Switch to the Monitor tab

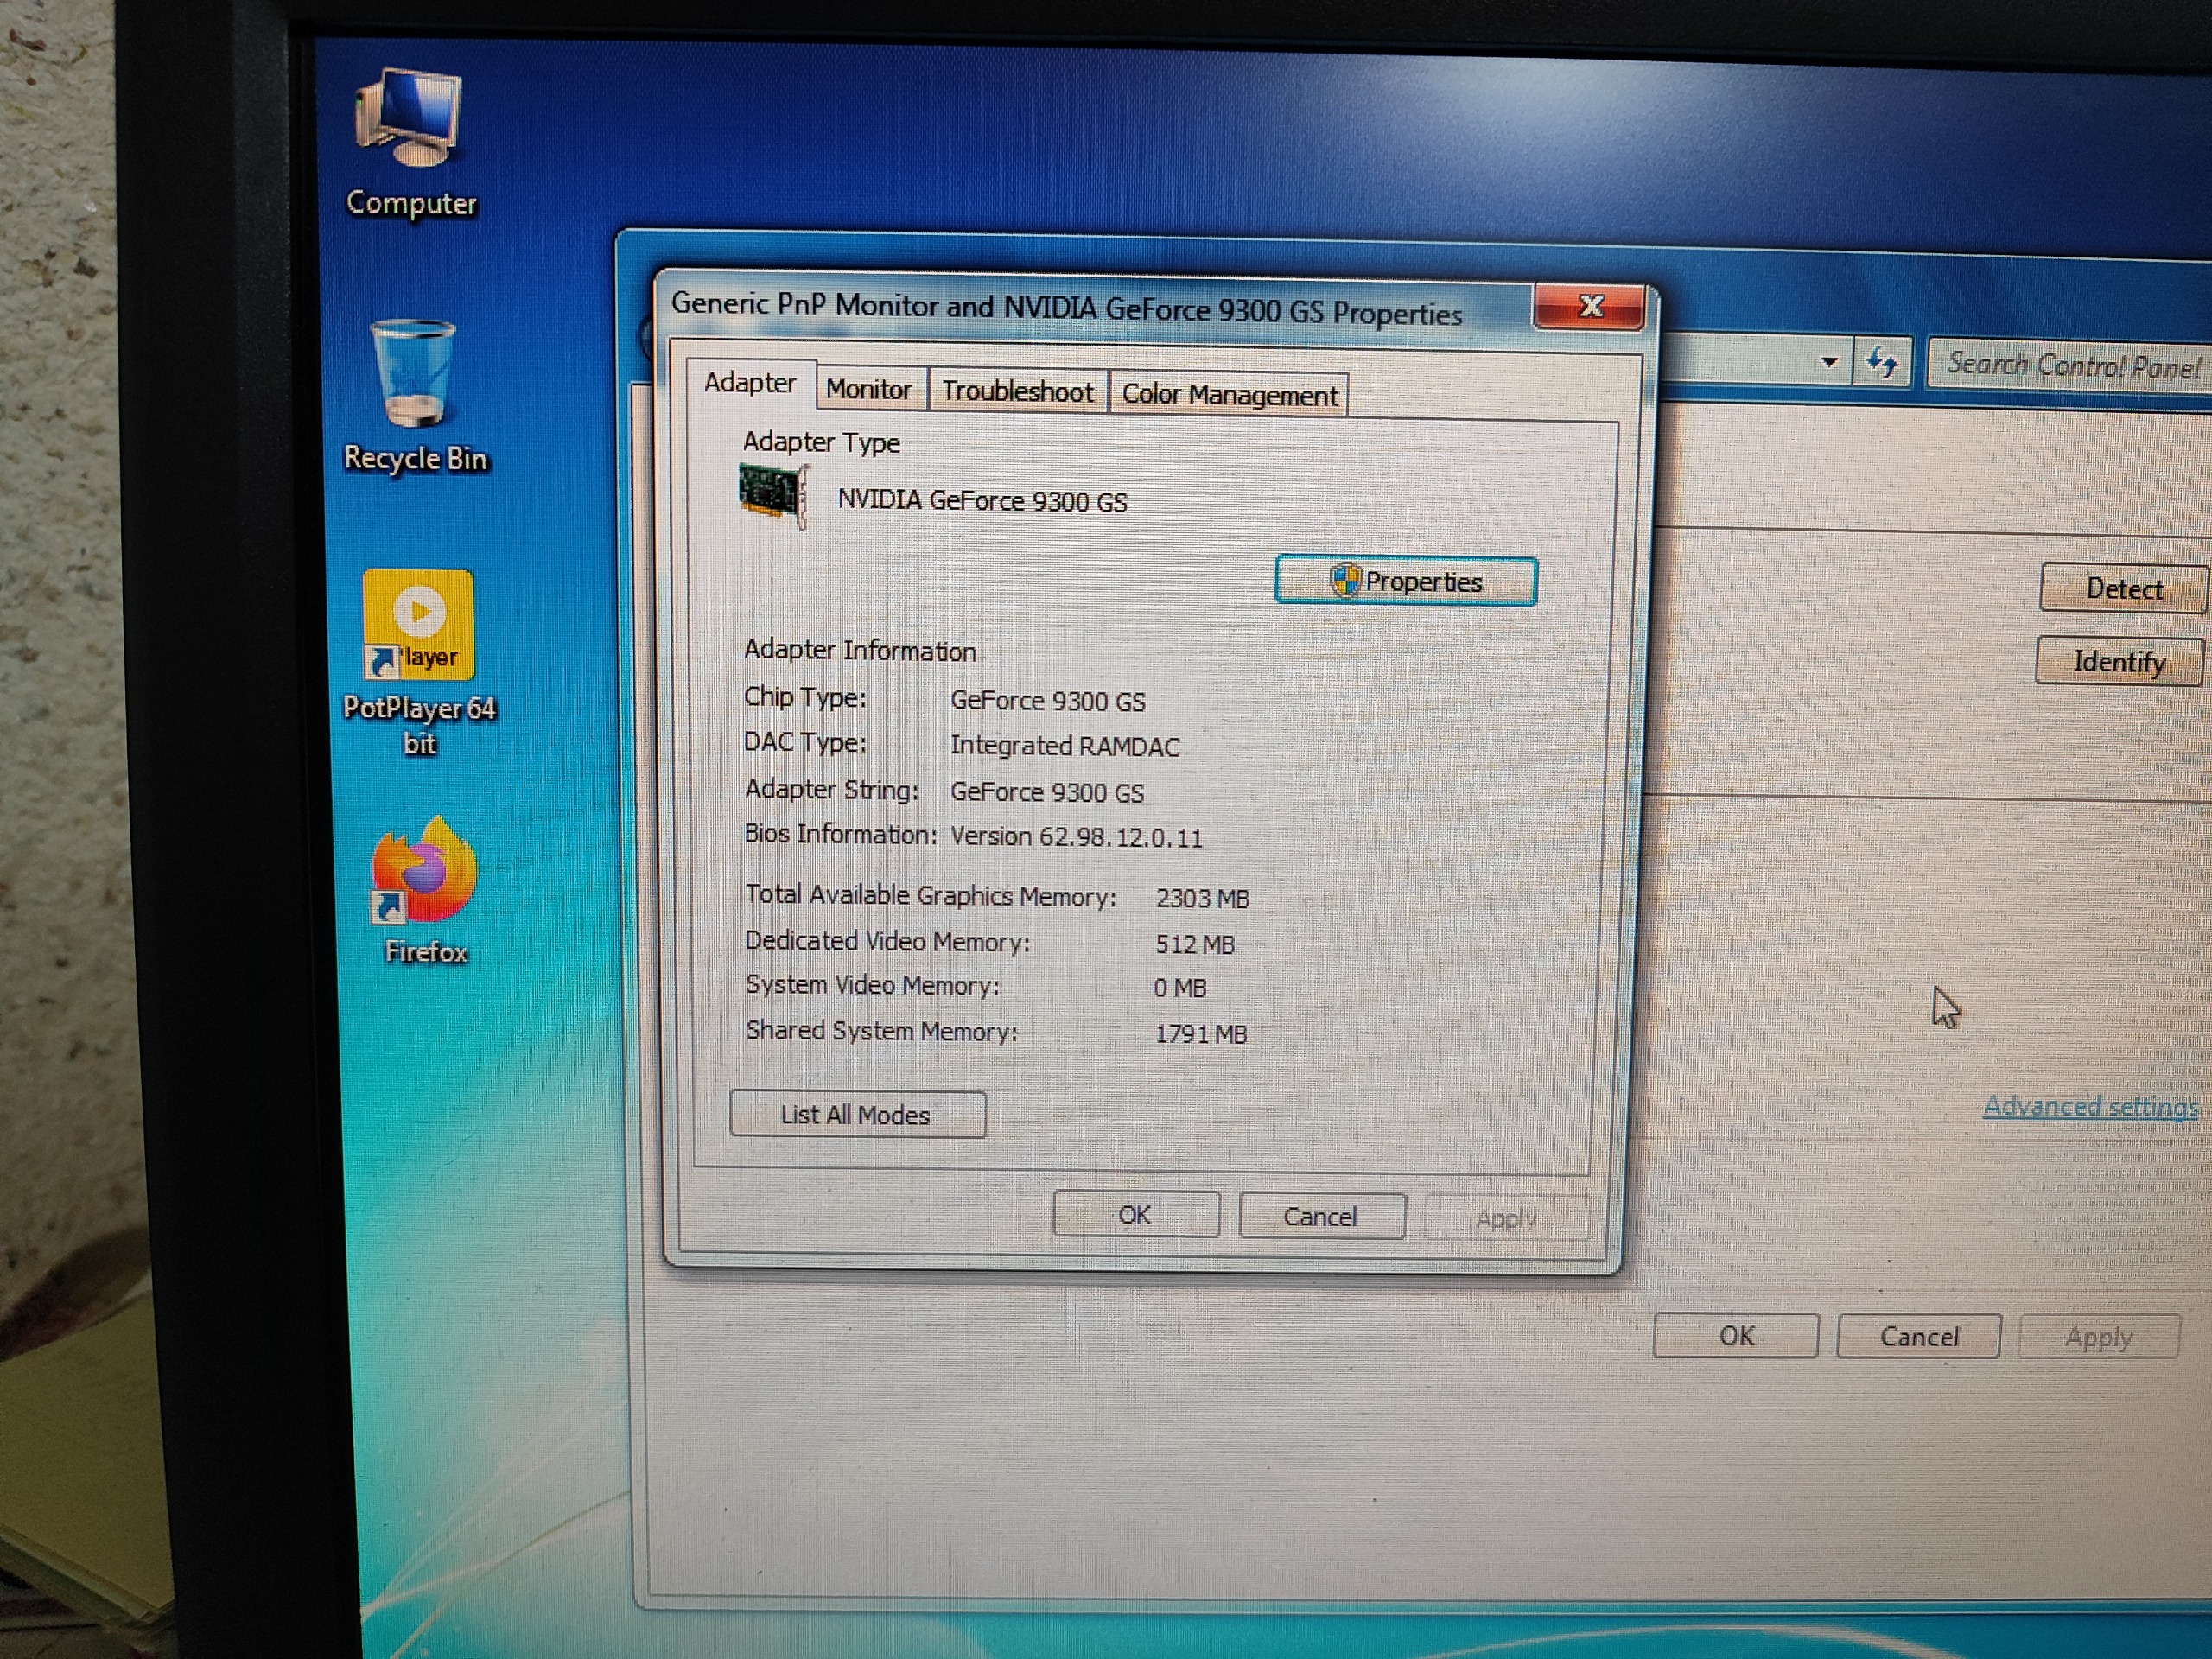(869, 390)
